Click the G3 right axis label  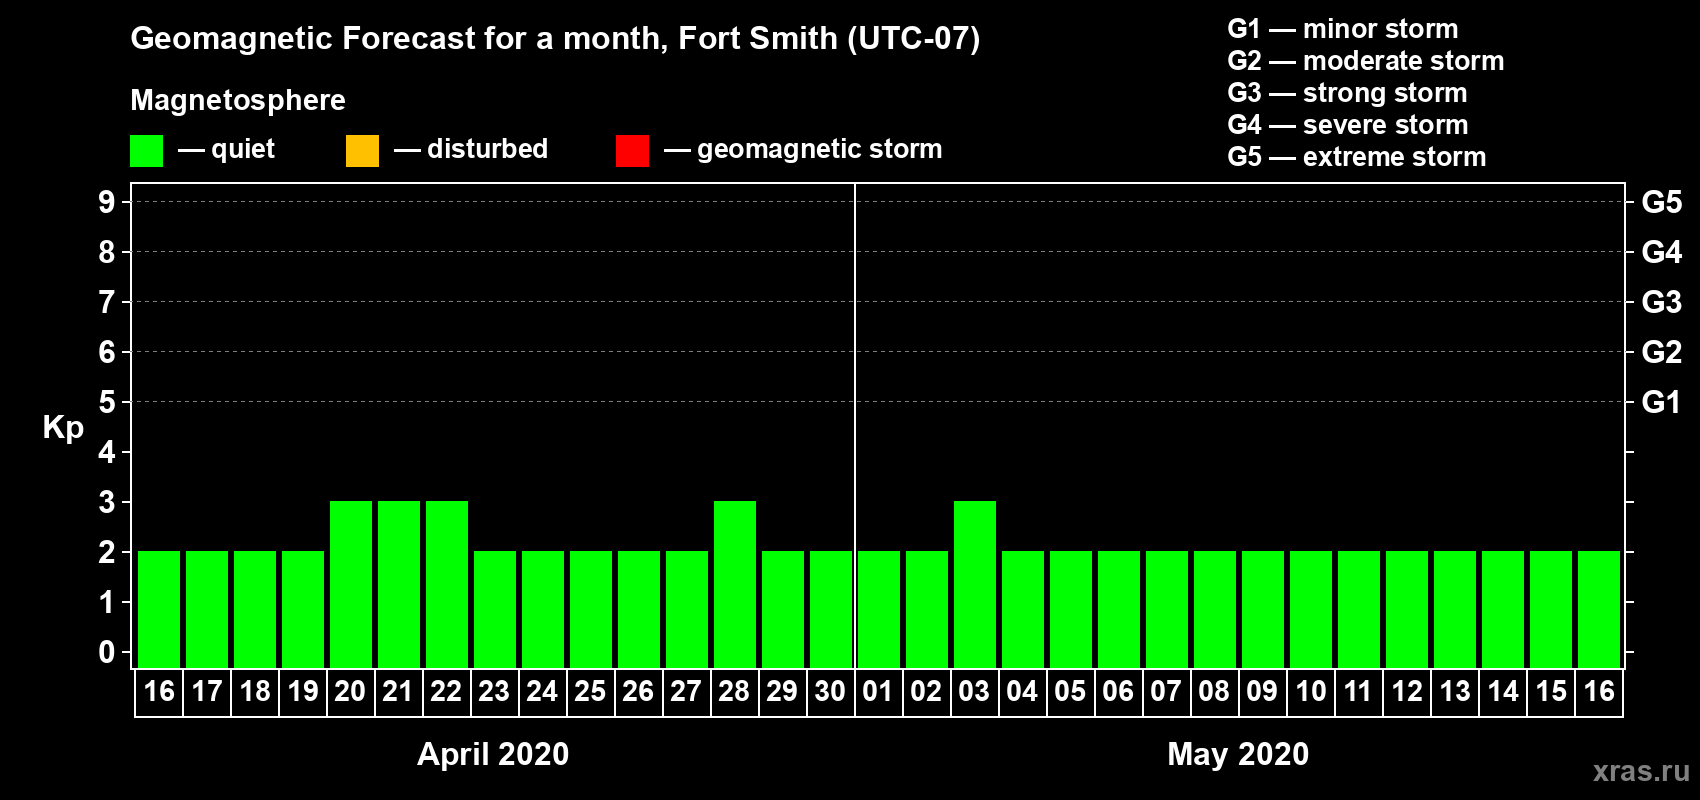tap(1661, 302)
